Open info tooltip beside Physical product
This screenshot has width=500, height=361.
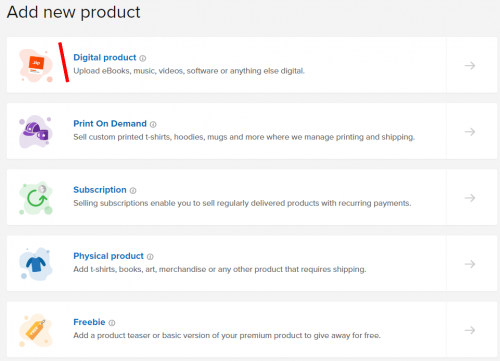pyautogui.click(x=150, y=257)
